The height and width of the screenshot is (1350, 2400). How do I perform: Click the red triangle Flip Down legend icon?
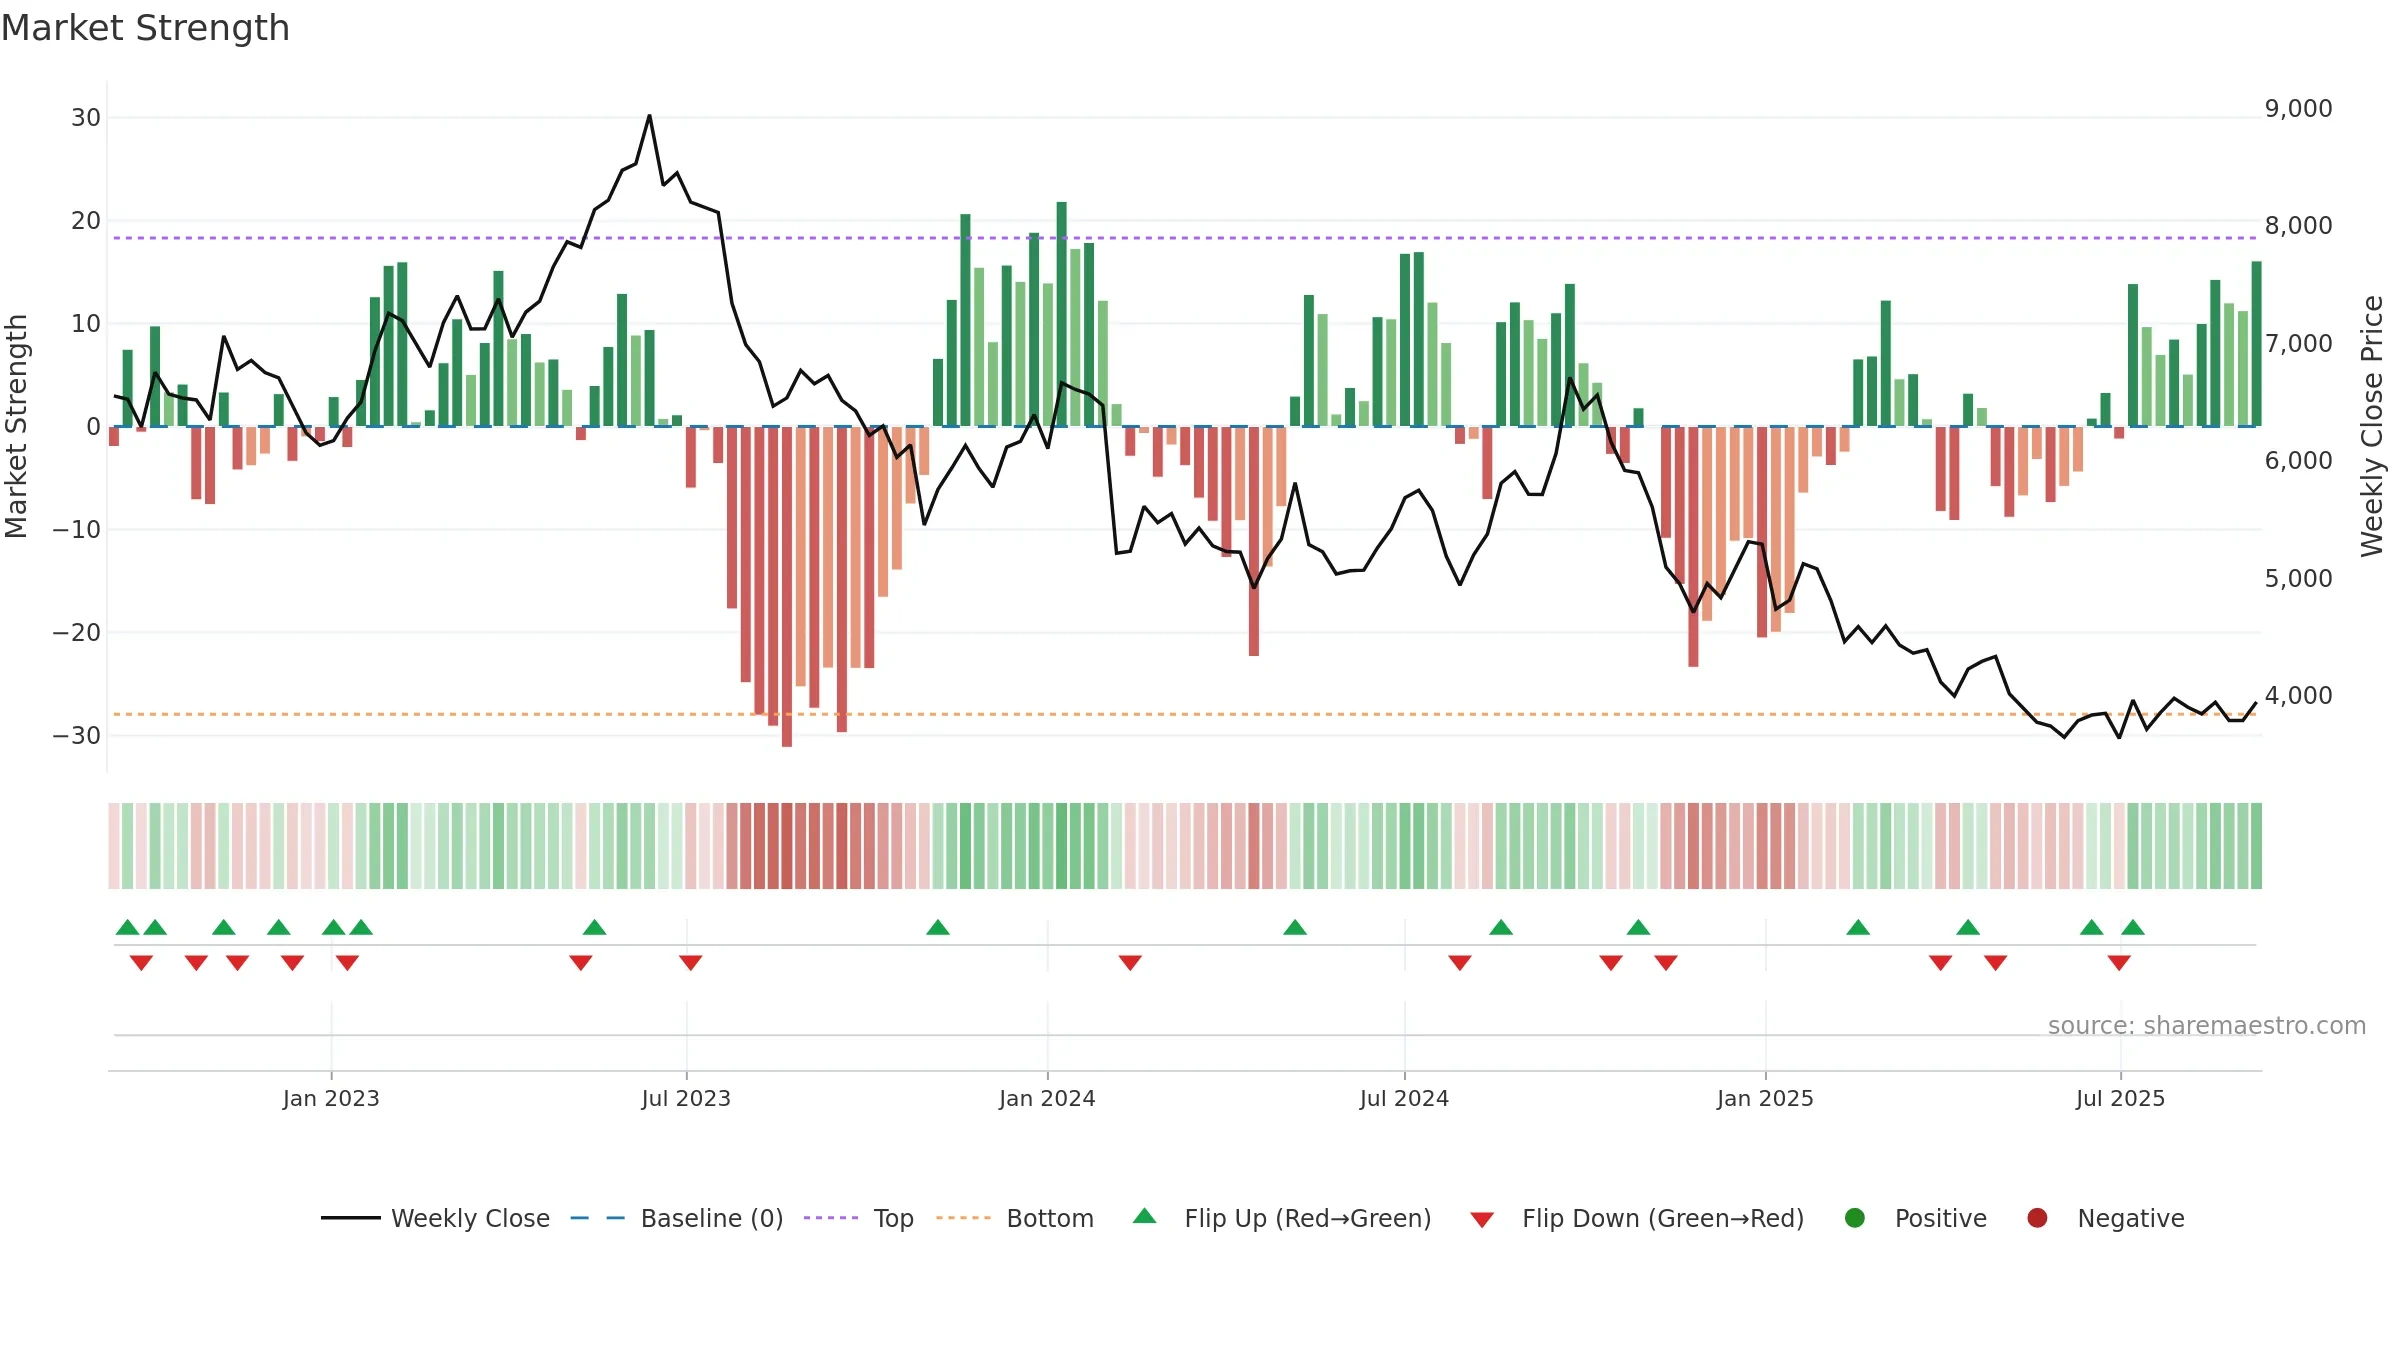(1482, 1219)
